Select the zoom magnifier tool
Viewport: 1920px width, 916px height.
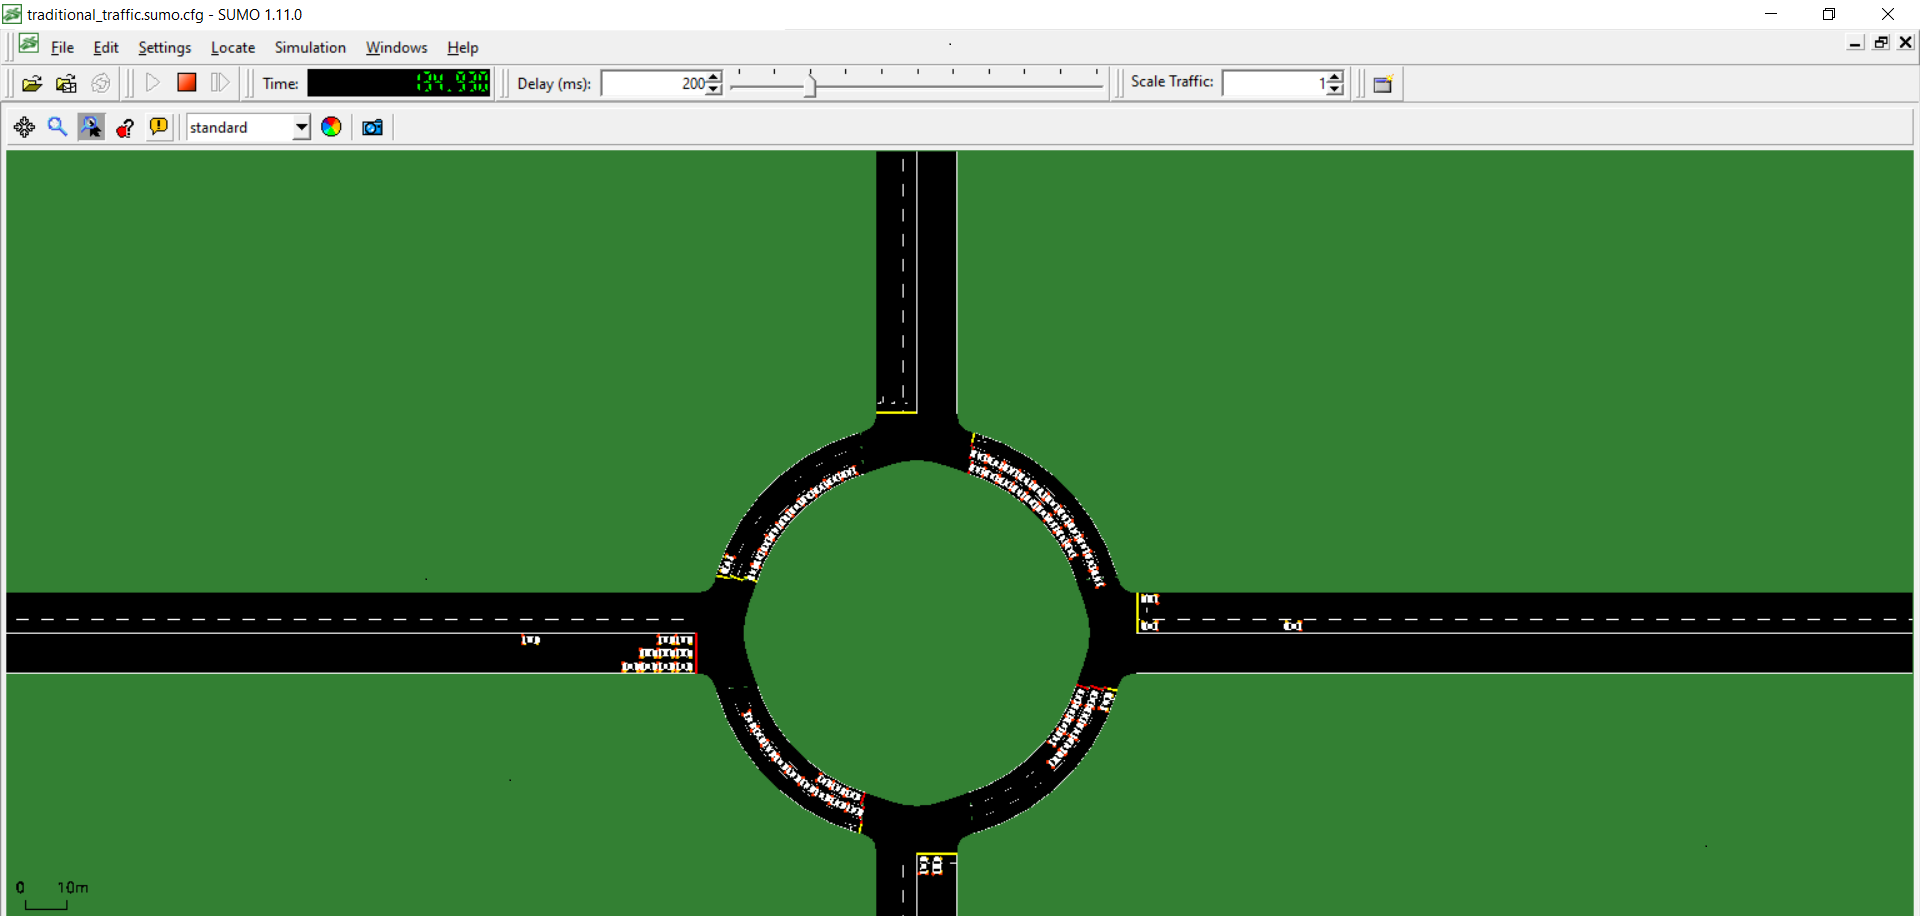(x=57, y=127)
